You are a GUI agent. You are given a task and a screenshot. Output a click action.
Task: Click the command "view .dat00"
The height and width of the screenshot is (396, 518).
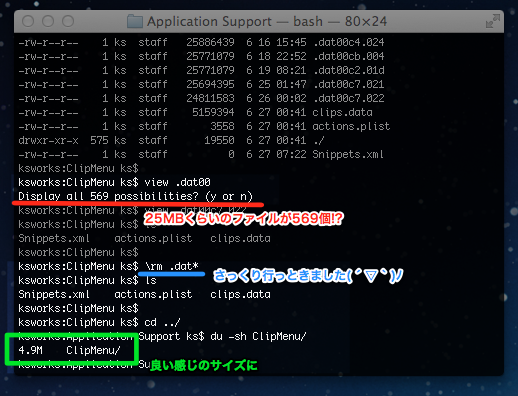(x=177, y=182)
